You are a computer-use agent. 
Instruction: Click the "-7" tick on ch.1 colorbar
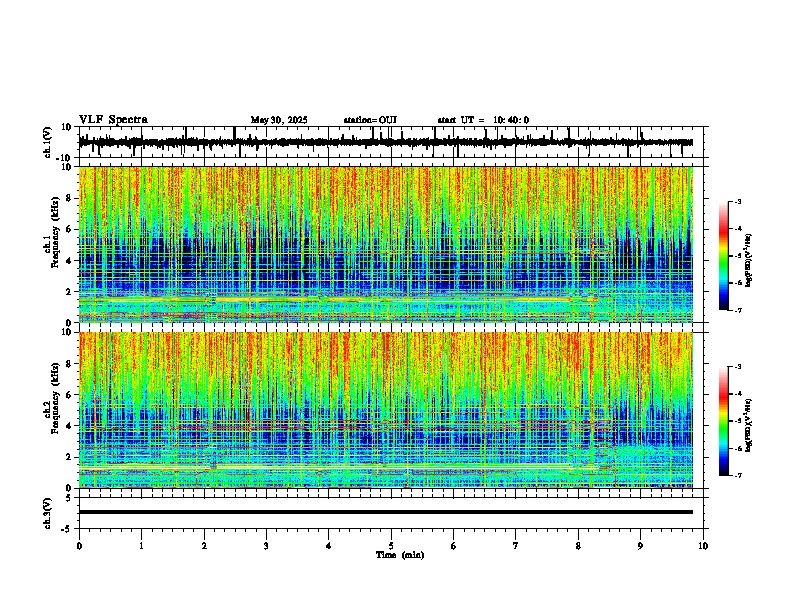point(736,310)
